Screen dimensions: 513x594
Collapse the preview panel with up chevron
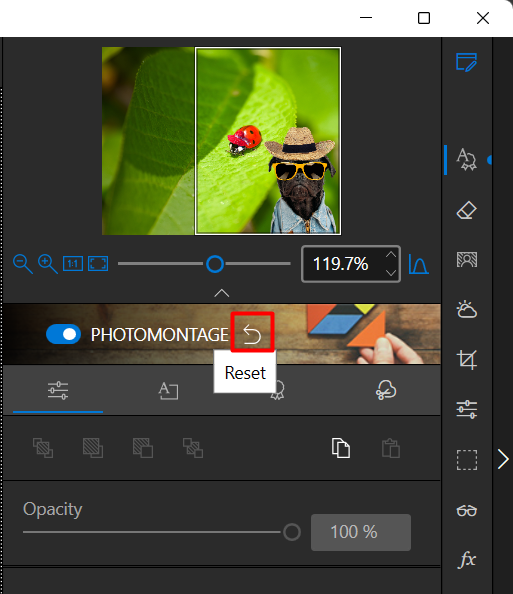[222, 293]
